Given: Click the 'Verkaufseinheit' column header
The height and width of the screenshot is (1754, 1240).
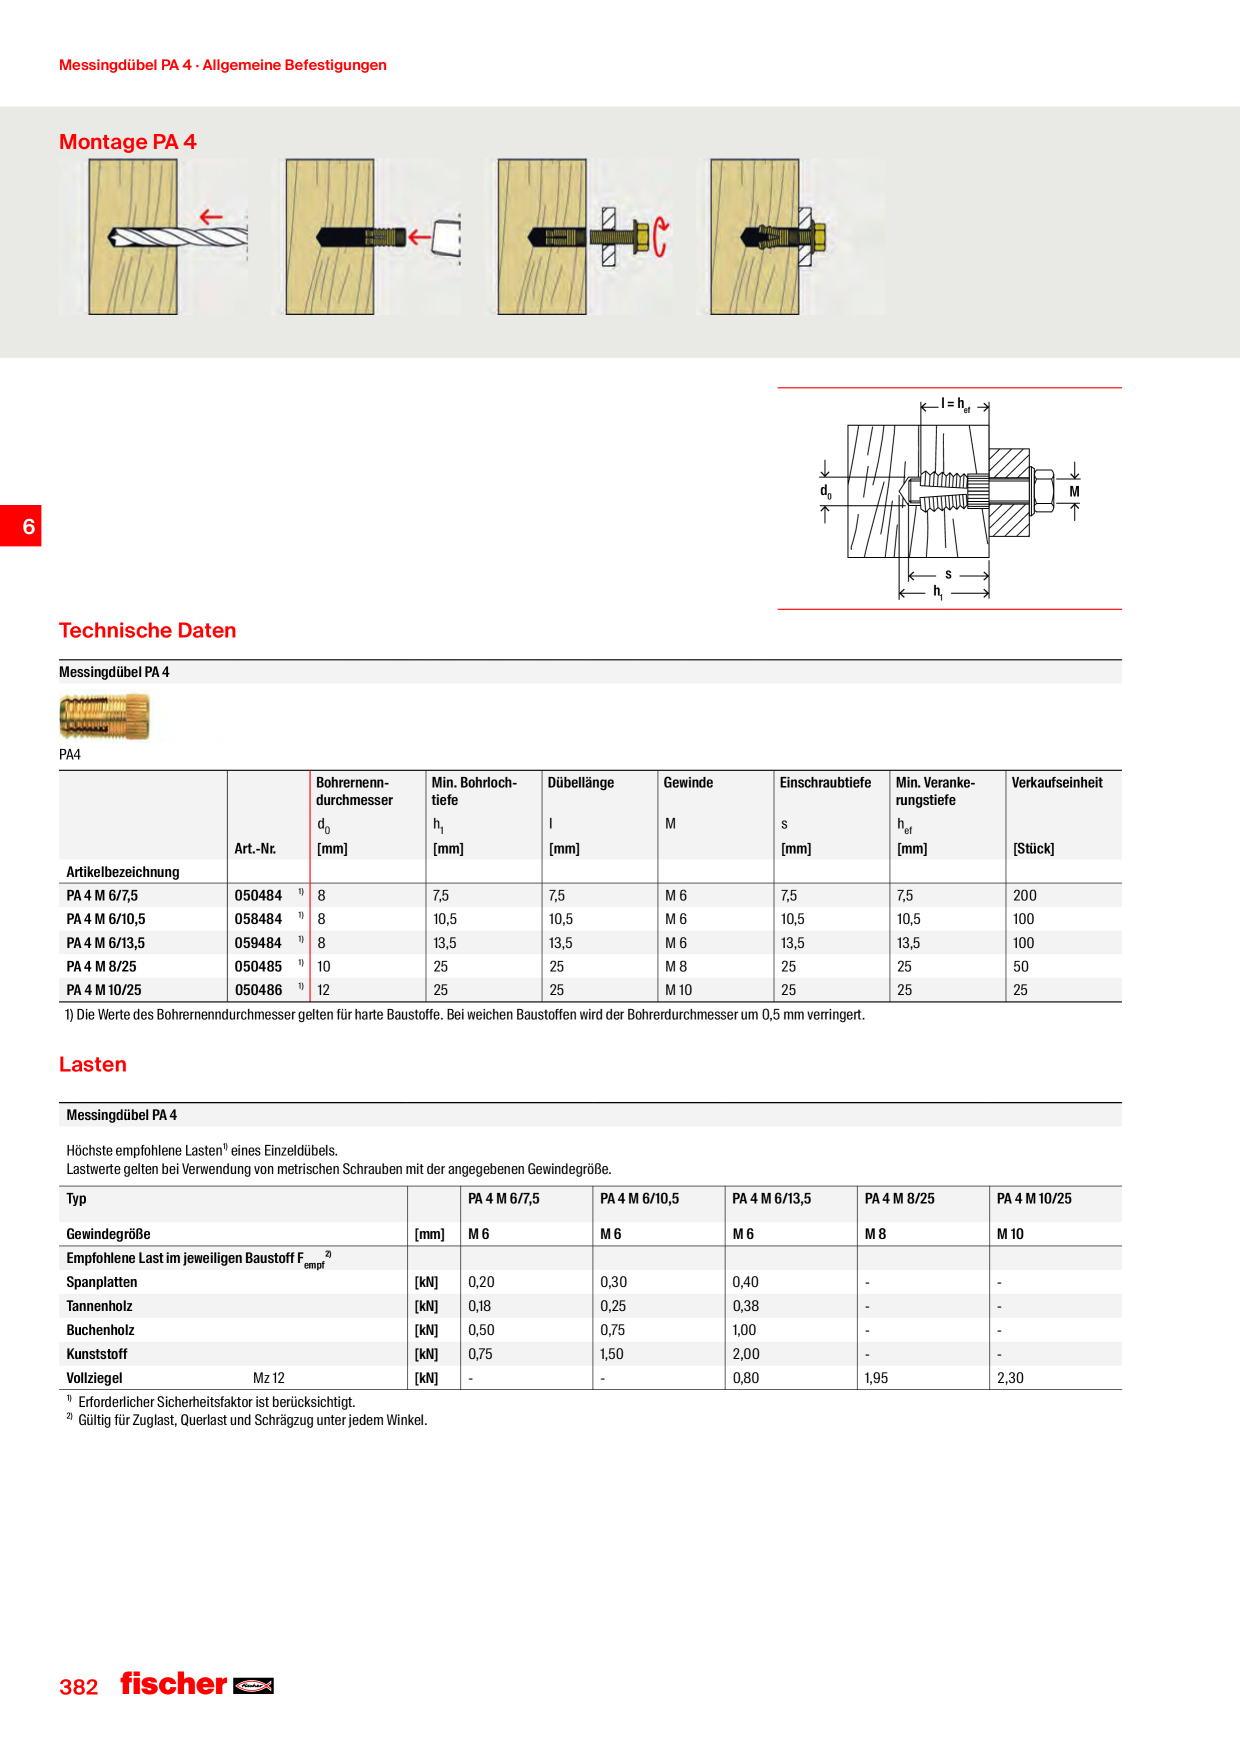Looking at the screenshot, I should pyautogui.click(x=1057, y=783).
